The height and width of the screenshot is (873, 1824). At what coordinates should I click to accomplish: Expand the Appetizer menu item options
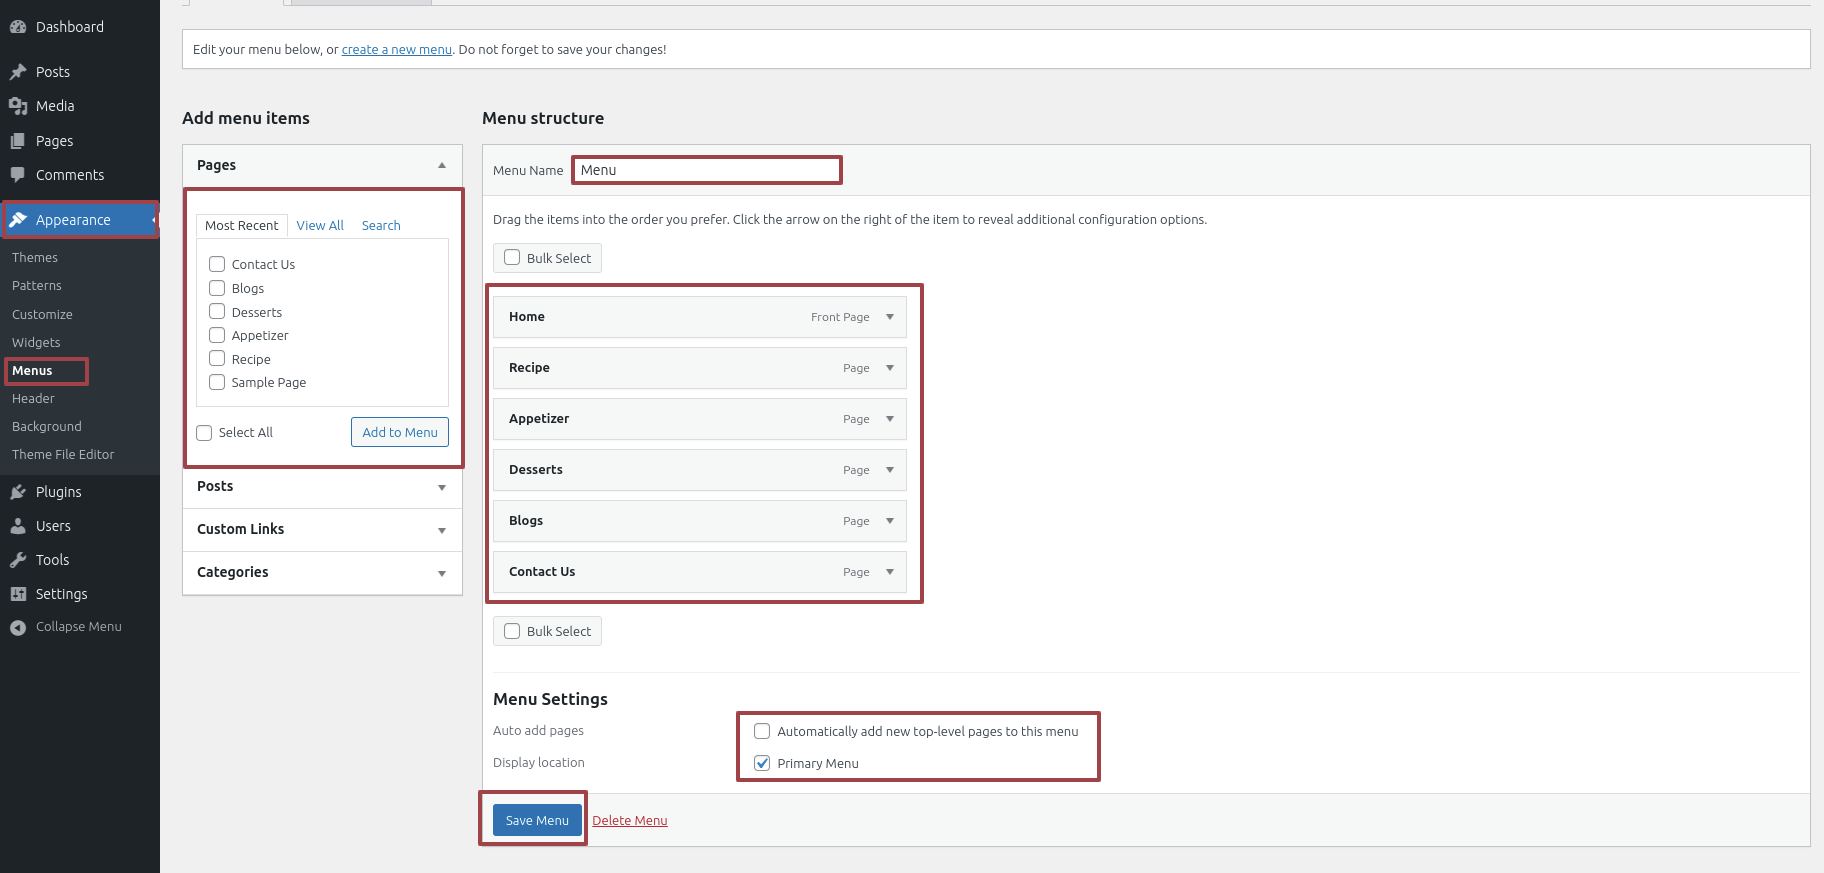[x=890, y=419]
